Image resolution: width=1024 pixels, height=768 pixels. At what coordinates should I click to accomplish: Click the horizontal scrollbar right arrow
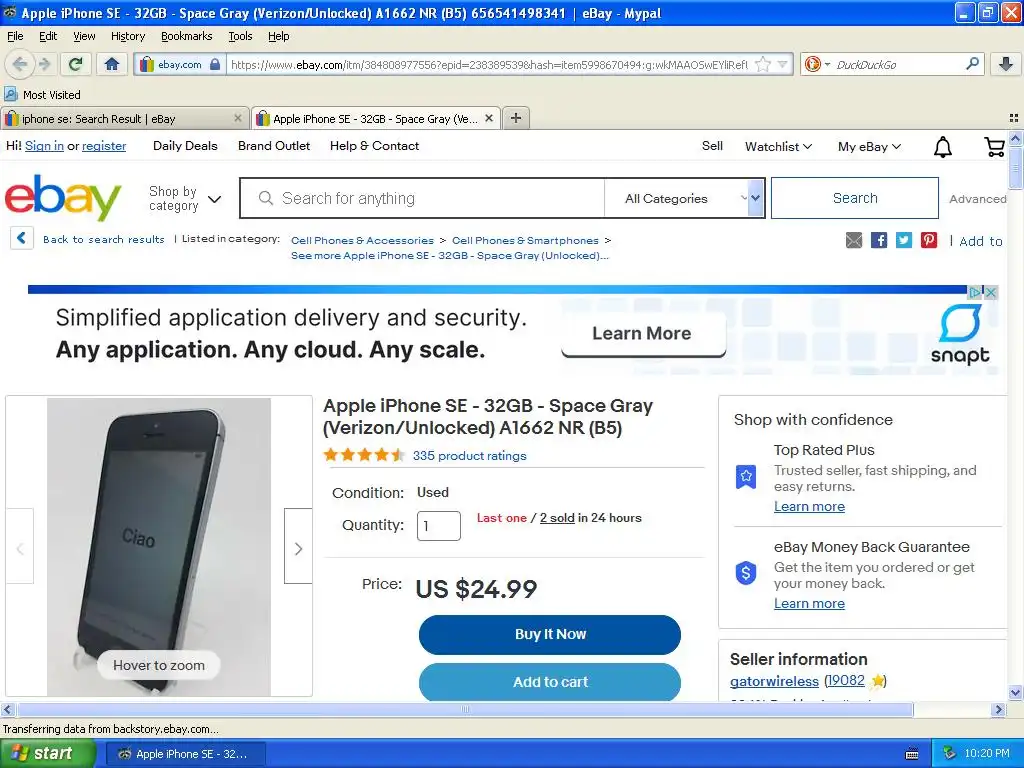coord(998,709)
